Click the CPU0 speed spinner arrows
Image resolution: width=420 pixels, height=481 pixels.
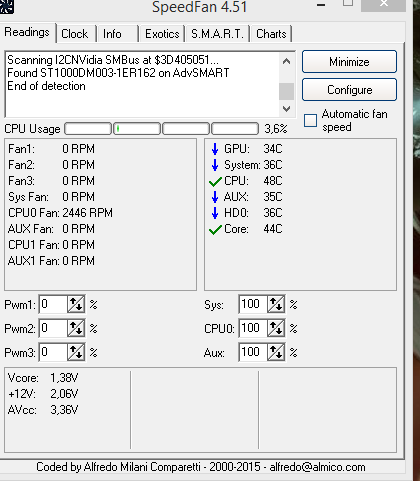pos(276,328)
